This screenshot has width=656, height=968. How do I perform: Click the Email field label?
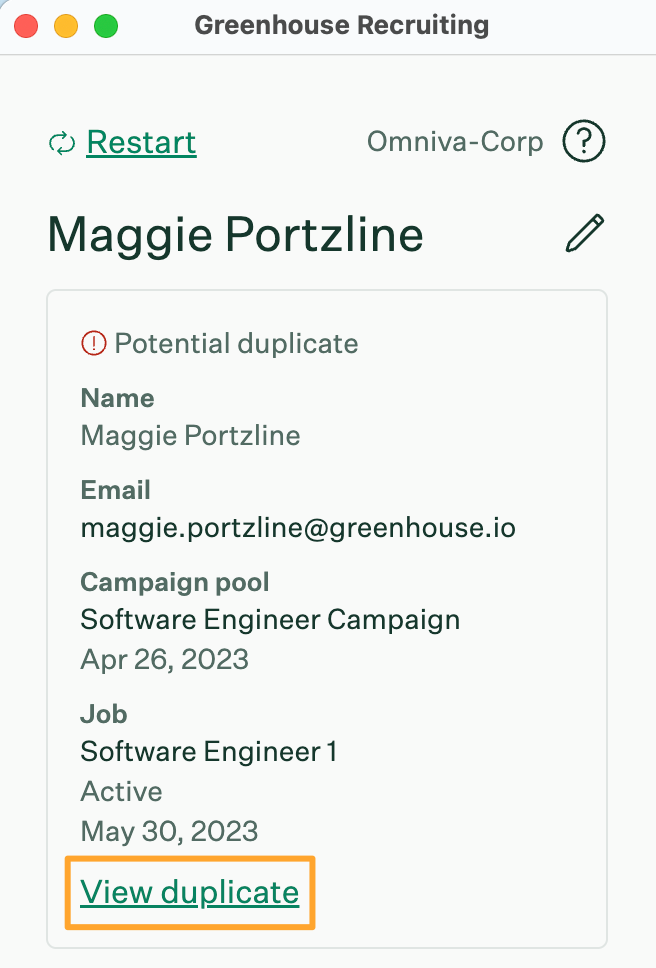point(115,490)
